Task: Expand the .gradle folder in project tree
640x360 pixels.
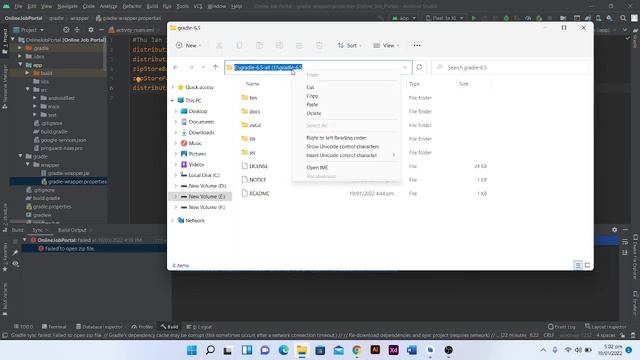Action: (x=20, y=48)
